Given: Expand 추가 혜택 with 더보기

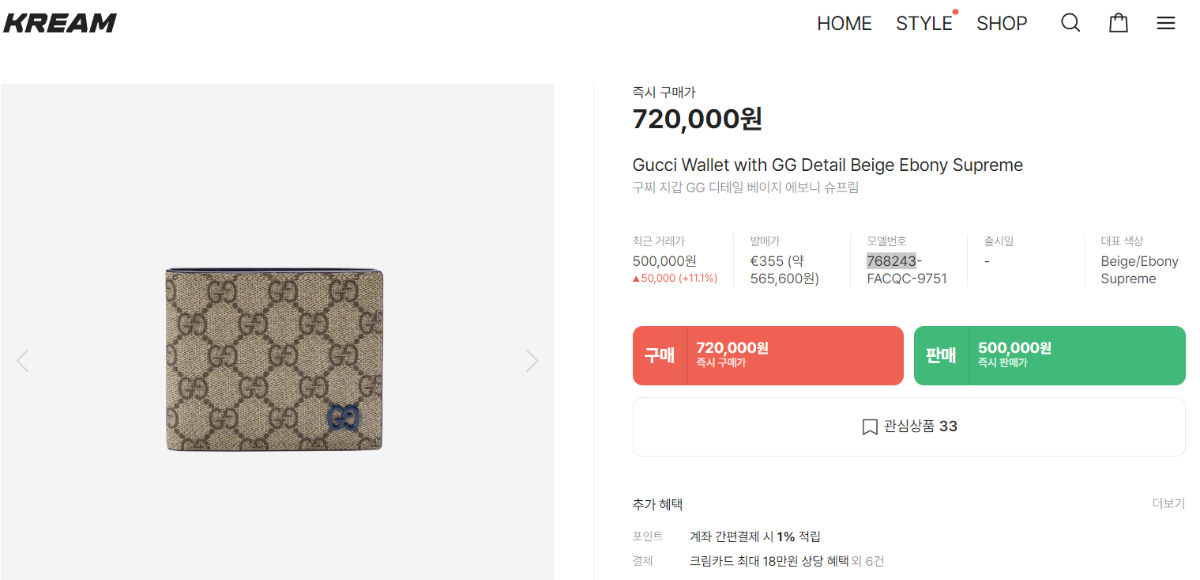Looking at the screenshot, I should click(x=1168, y=504).
